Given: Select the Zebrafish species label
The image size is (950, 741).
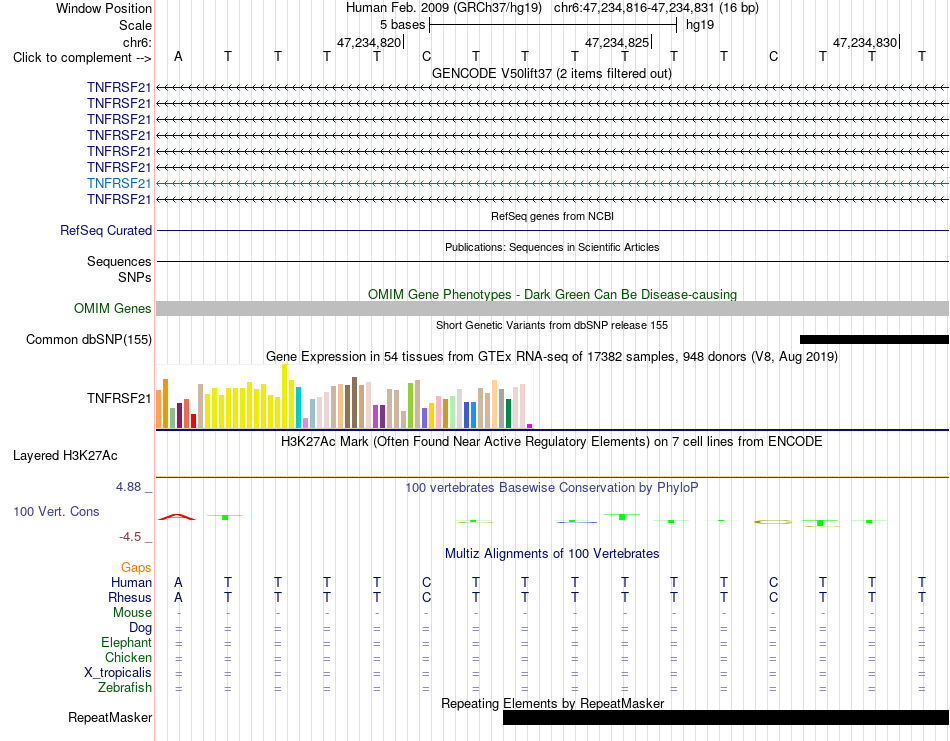Looking at the screenshot, I should pyautogui.click(x=125, y=688).
